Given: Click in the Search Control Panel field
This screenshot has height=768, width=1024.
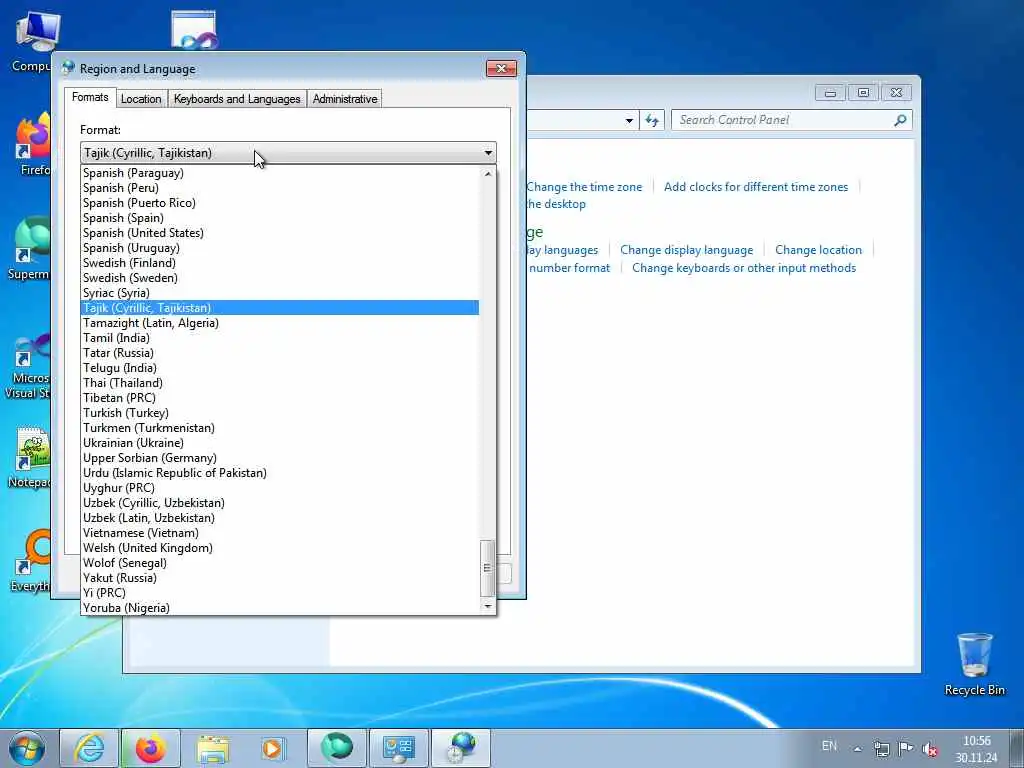Looking at the screenshot, I should pos(784,120).
